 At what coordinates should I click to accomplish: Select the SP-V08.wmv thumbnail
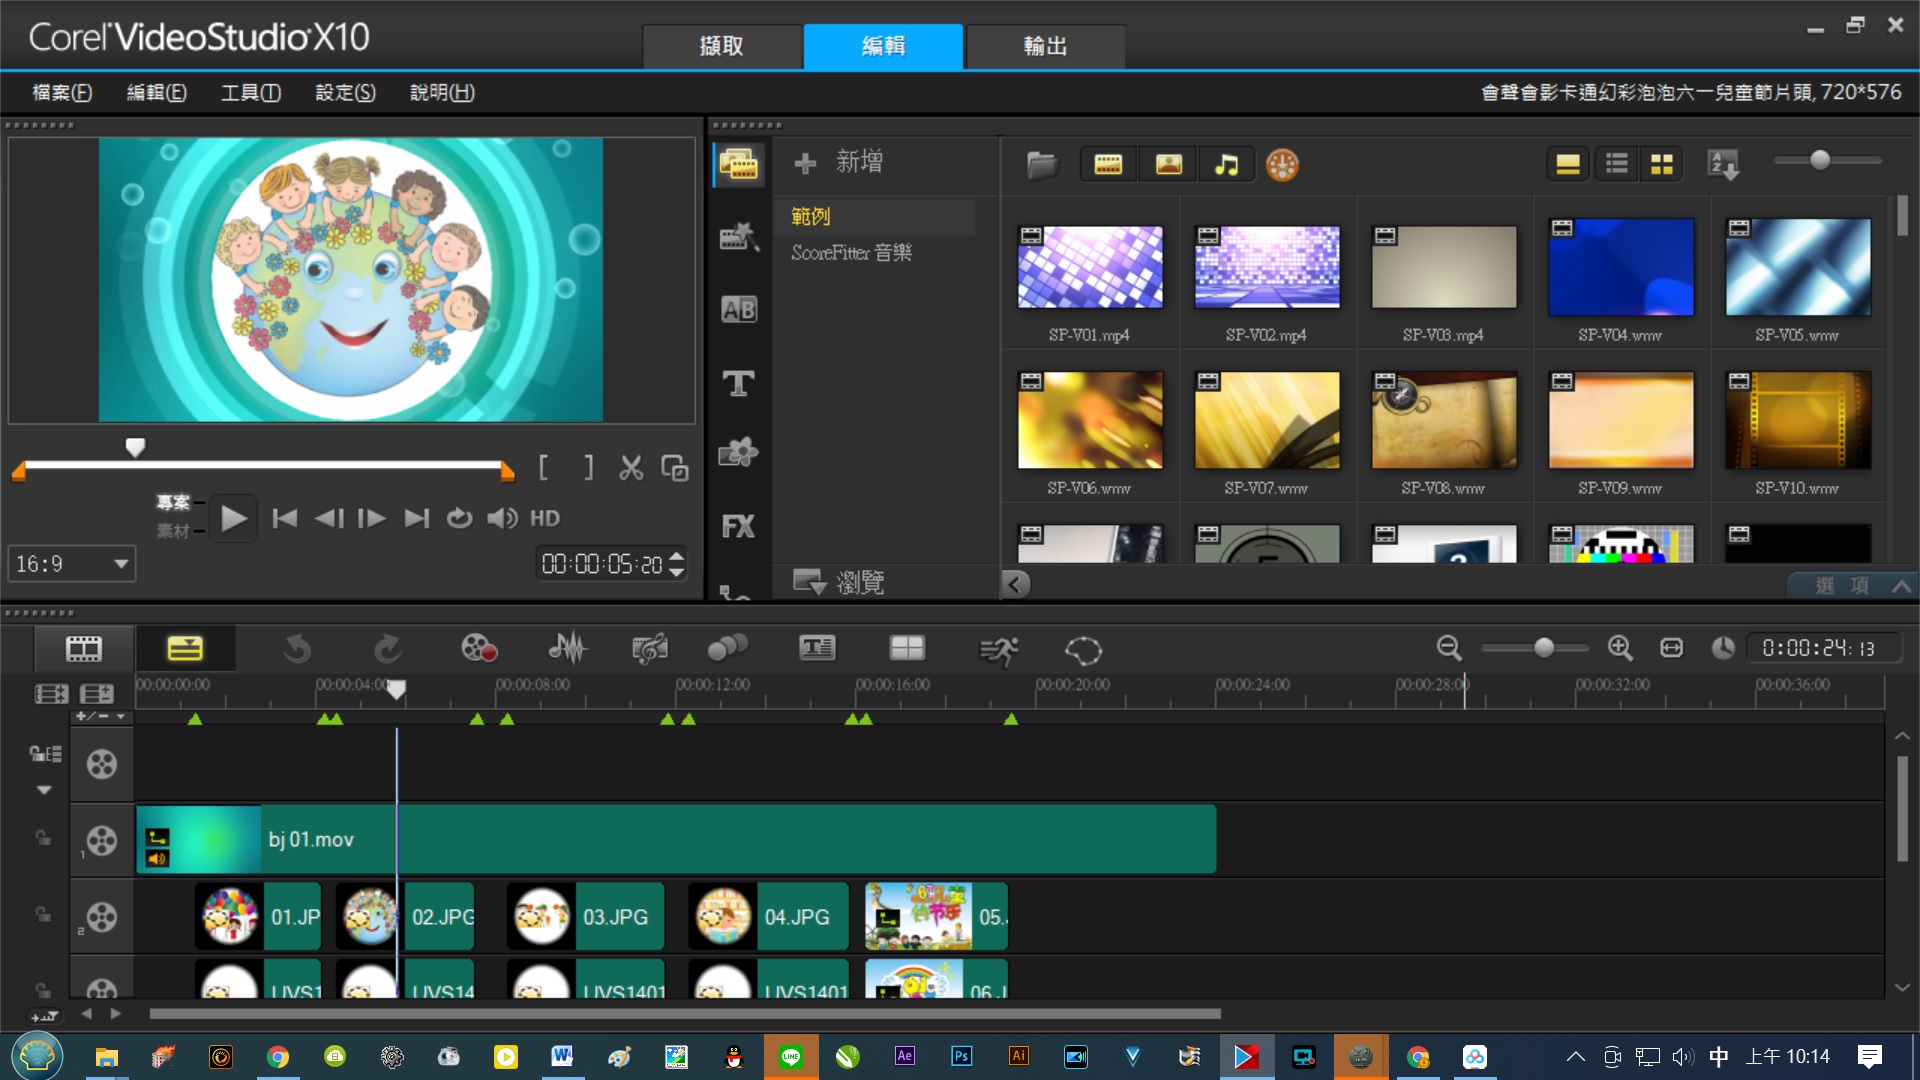click(x=1443, y=420)
